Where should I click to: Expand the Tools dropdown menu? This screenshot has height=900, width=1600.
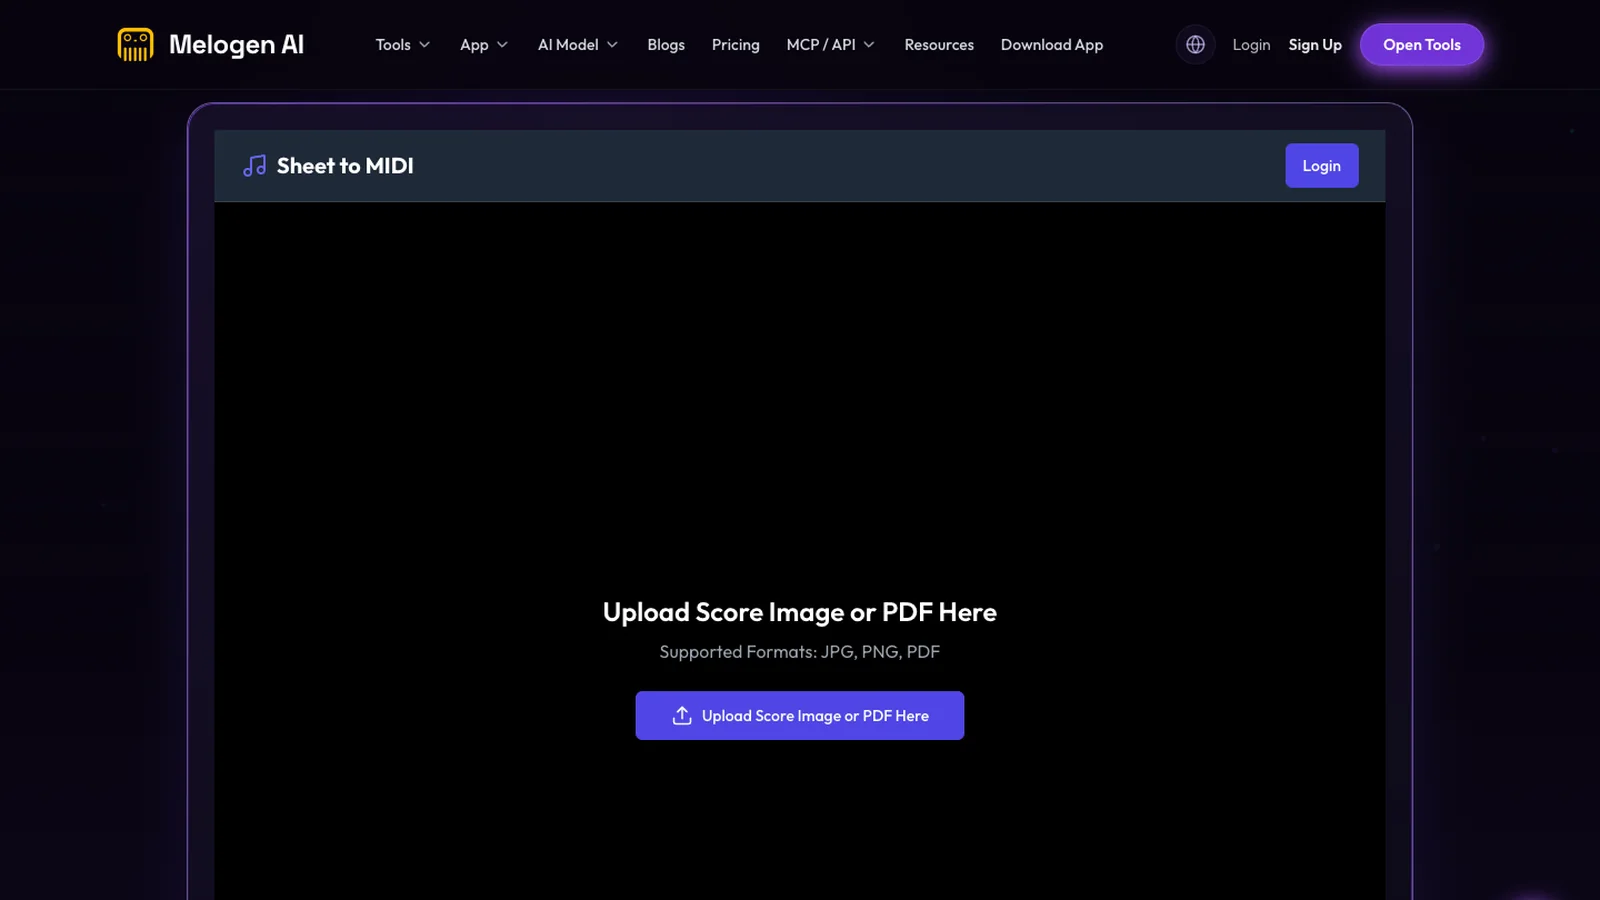point(403,45)
